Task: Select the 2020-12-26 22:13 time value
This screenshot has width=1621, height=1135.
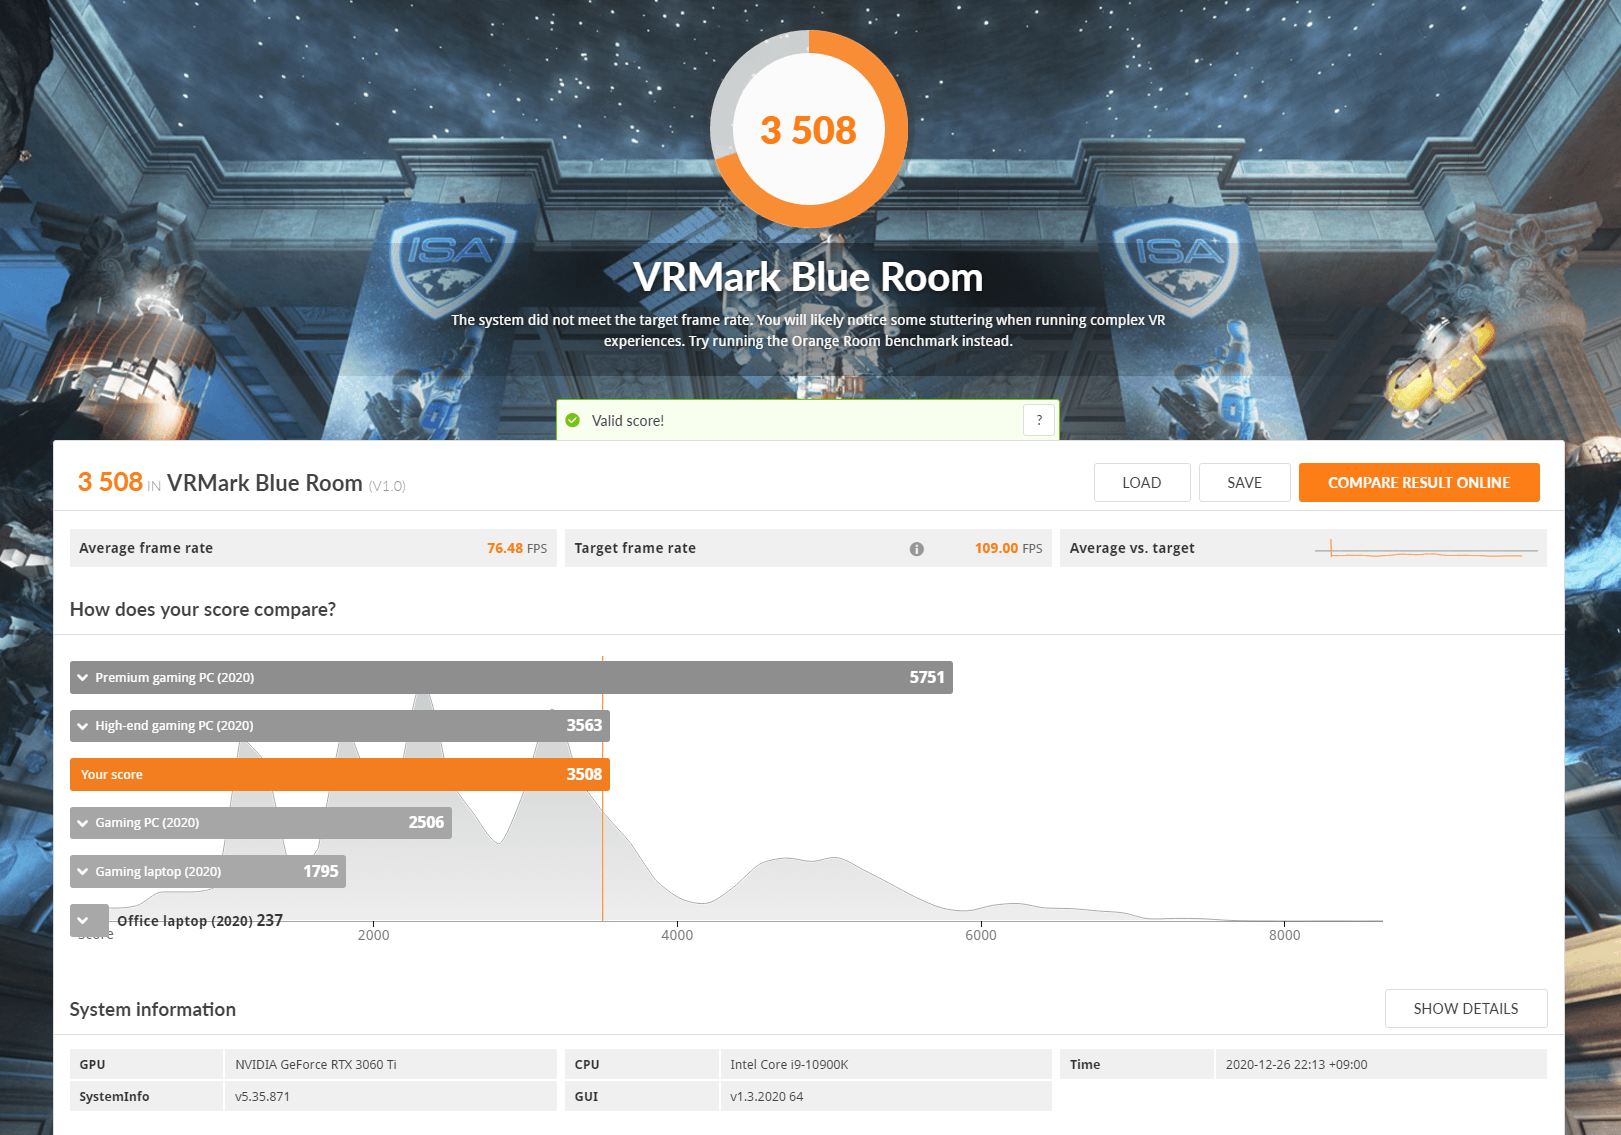Action: [x=1297, y=1064]
